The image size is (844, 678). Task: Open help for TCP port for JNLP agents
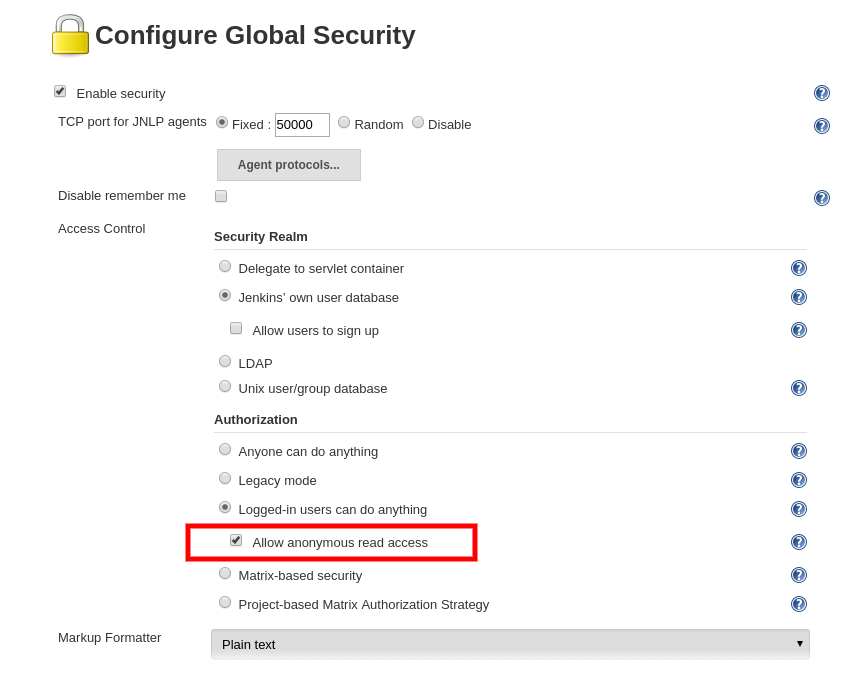point(821,126)
